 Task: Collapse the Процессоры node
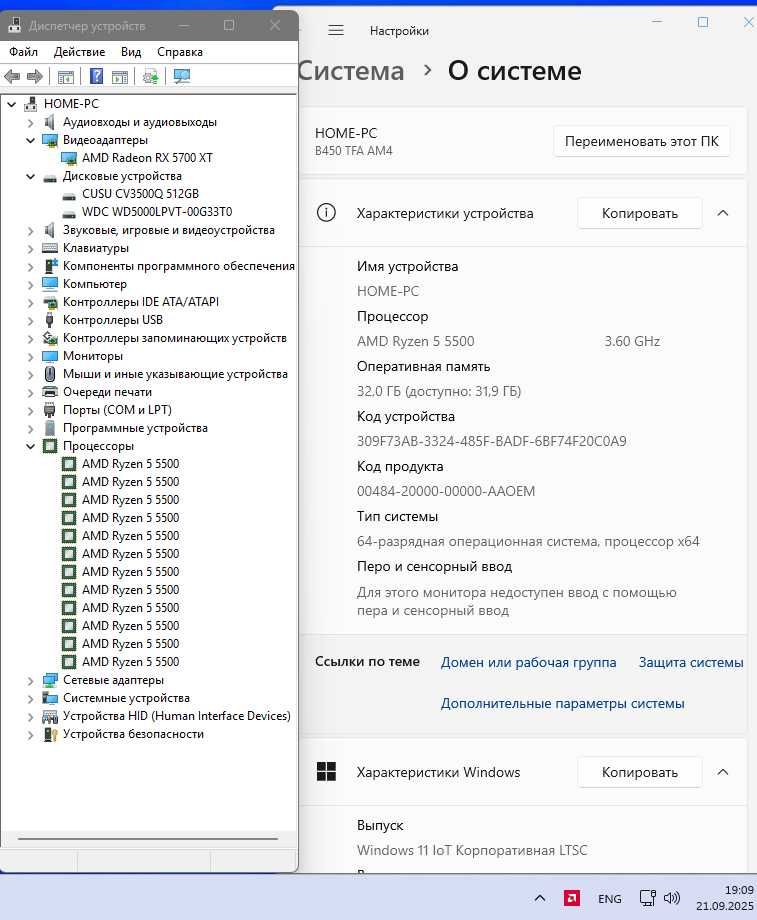[31, 447]
